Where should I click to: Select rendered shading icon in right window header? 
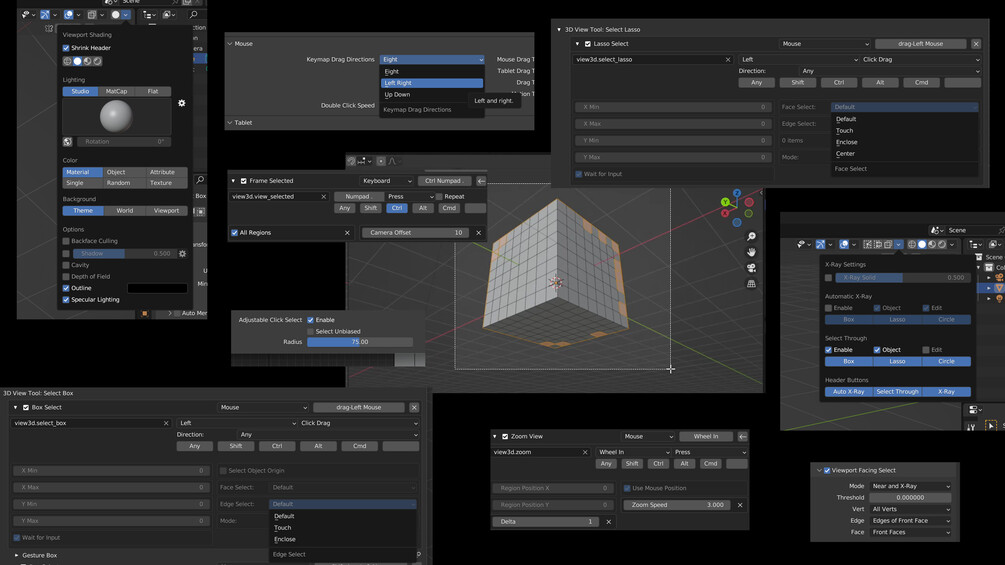coord(942,245)
